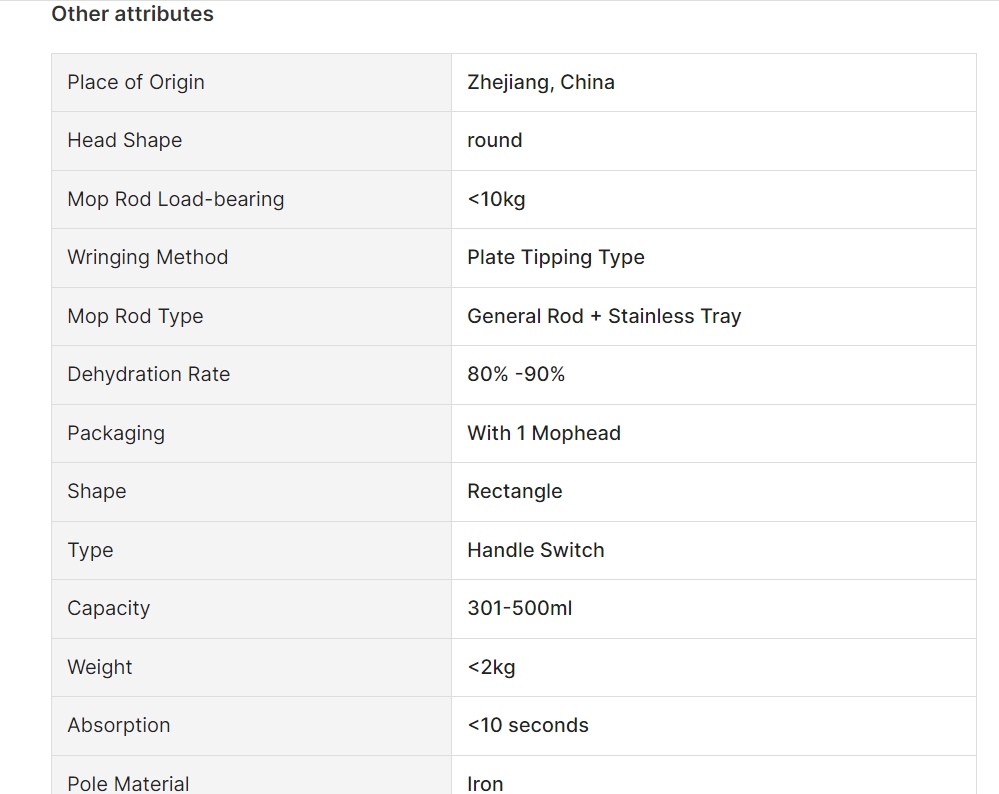This screenshot has width=999, height=794.
Task: Click the "With 1 Mophead" value
Action: [x=544, y=433]
